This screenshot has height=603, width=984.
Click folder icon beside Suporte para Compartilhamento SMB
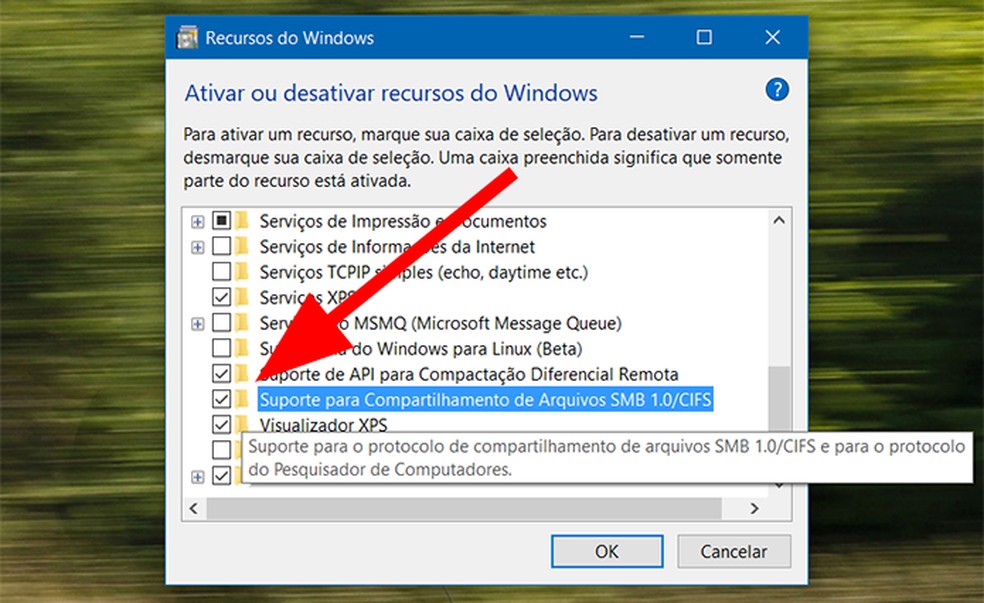[242, 399]
